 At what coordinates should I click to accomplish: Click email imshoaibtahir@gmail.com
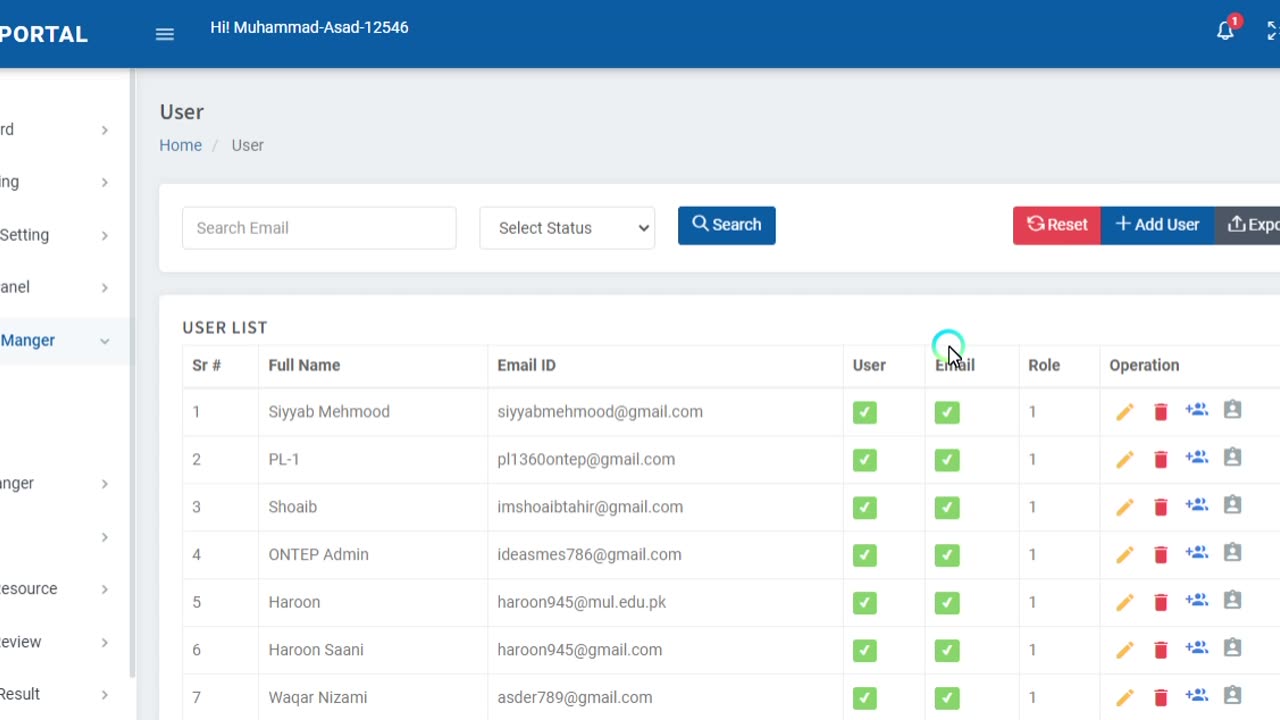[x=590, y=507]
